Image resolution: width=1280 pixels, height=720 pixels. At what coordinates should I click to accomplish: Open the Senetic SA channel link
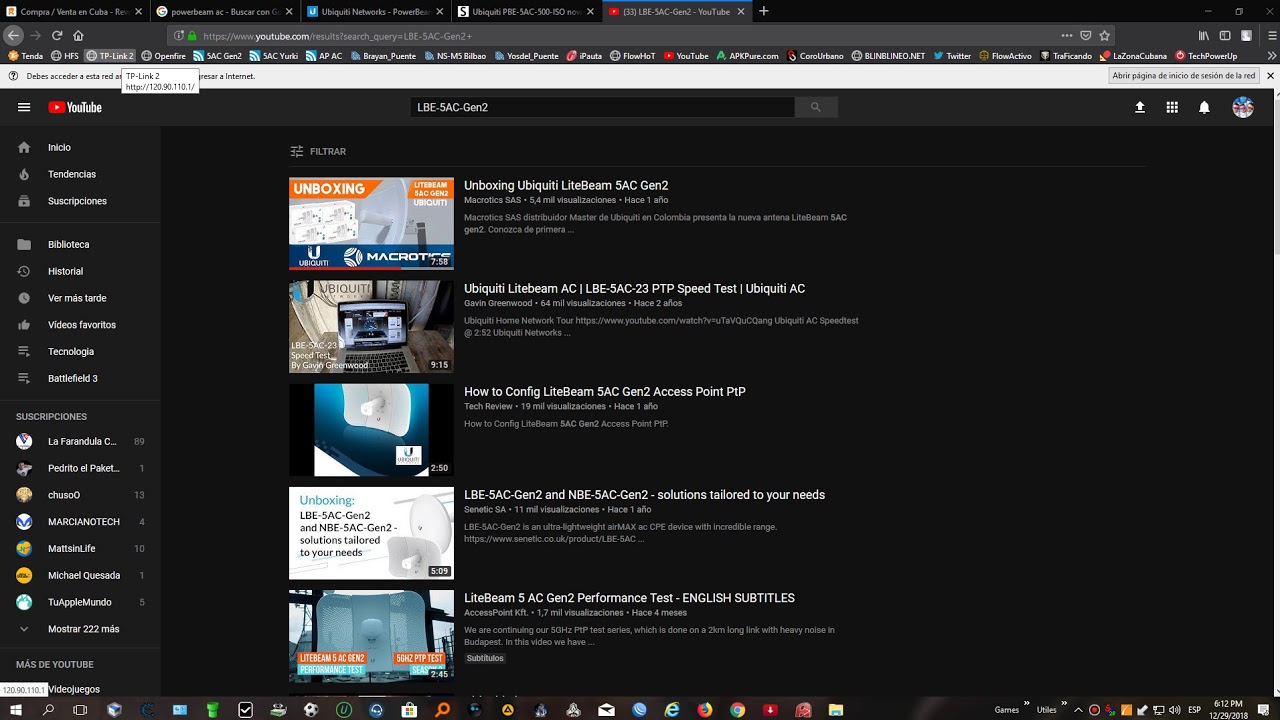pyautogui.click(x=485, y=509)
